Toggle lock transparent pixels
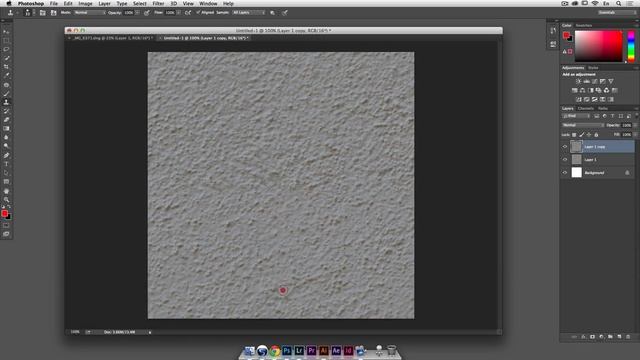This screenshot has width=640, height=360. point(574,135)
